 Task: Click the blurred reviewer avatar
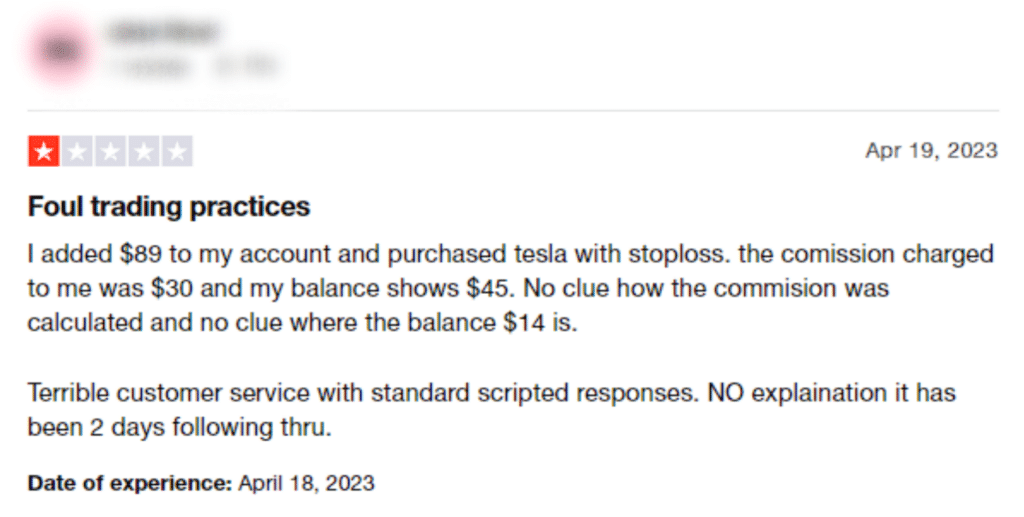click(62, 51)
